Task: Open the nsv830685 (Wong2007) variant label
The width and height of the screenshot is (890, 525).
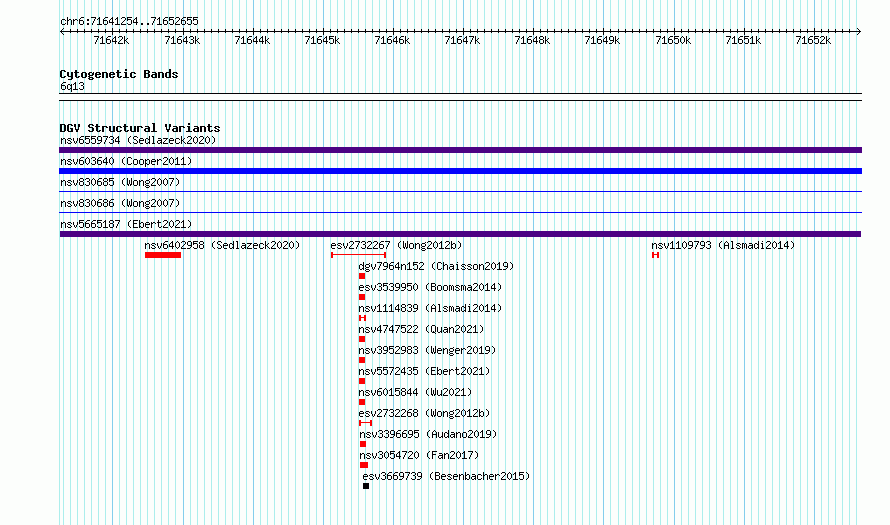Action: [x=120, y=182]
